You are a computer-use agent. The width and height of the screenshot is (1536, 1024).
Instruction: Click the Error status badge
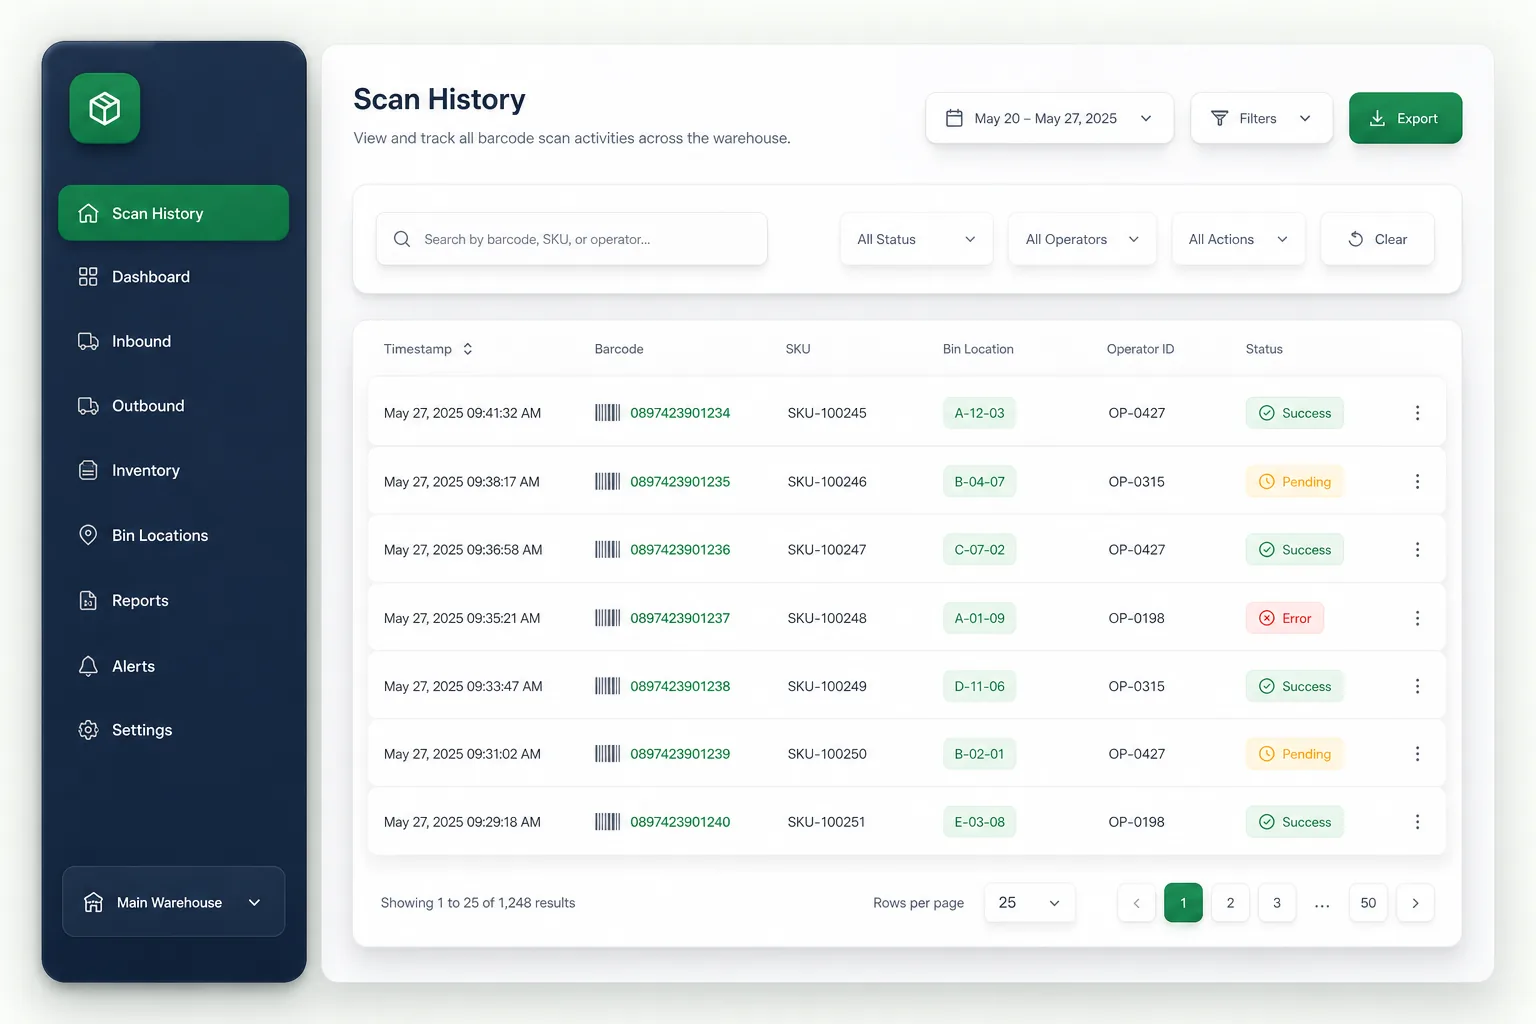tap(1285, 618)
